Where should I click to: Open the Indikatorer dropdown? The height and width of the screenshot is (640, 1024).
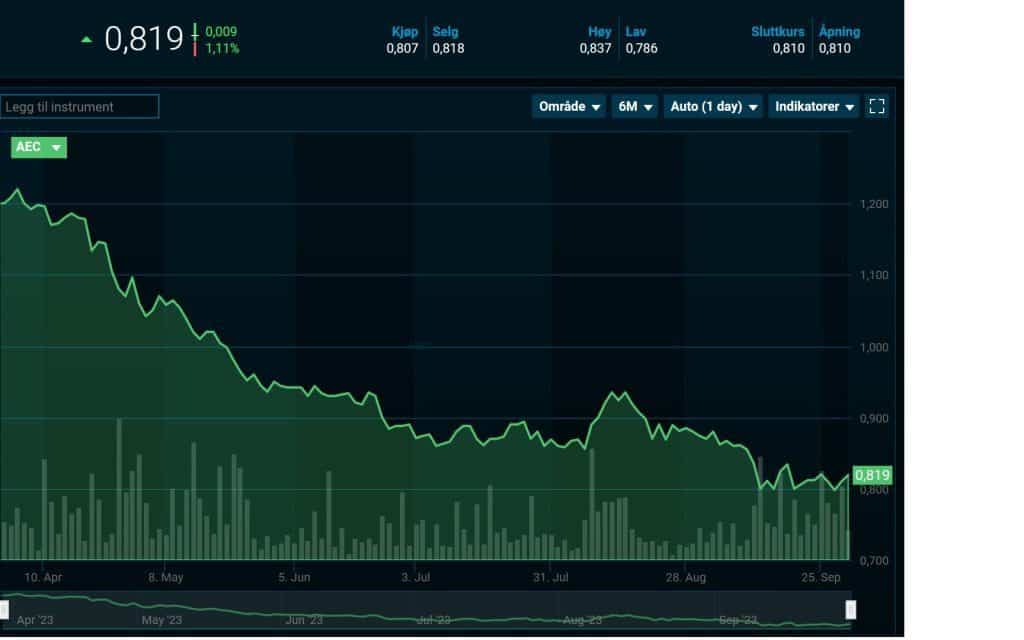point(814,106)
